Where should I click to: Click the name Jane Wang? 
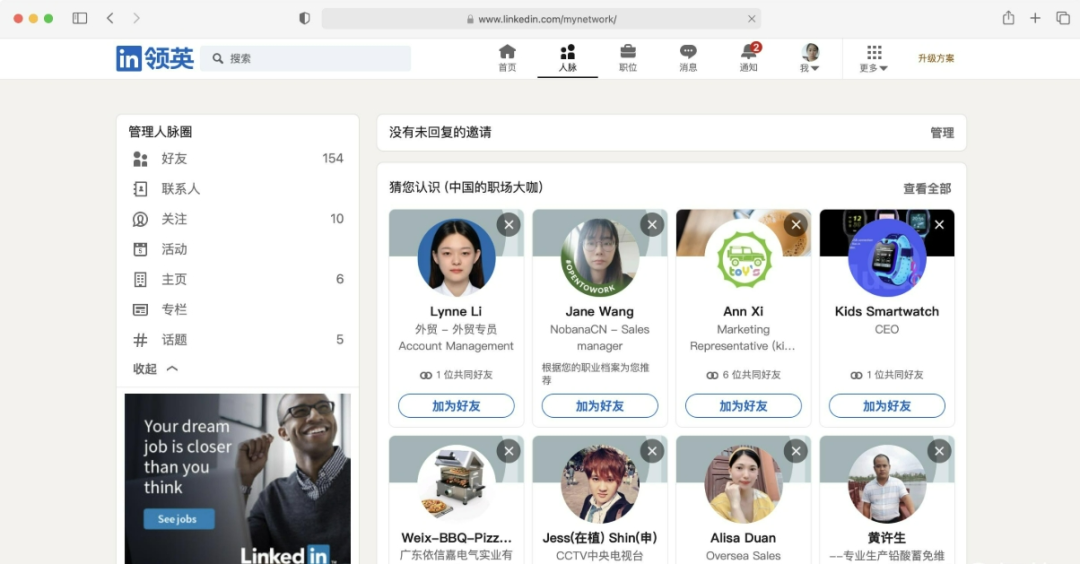599,311
